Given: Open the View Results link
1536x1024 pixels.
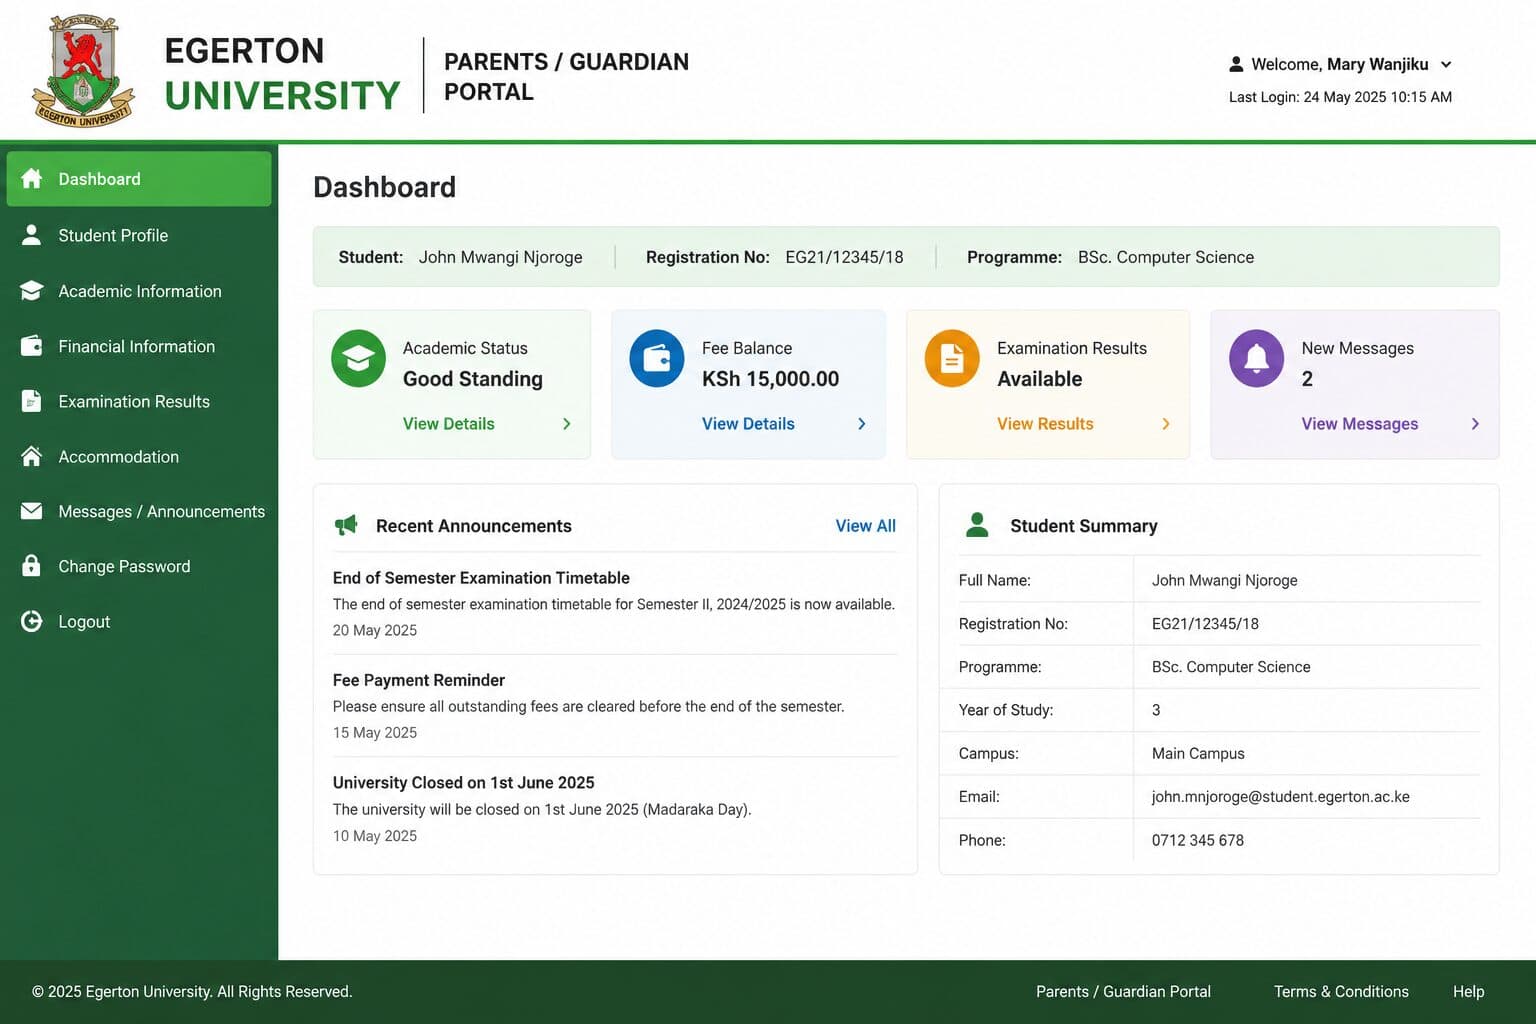Looking at the screenshot, I should click(x=1045, y=424).
